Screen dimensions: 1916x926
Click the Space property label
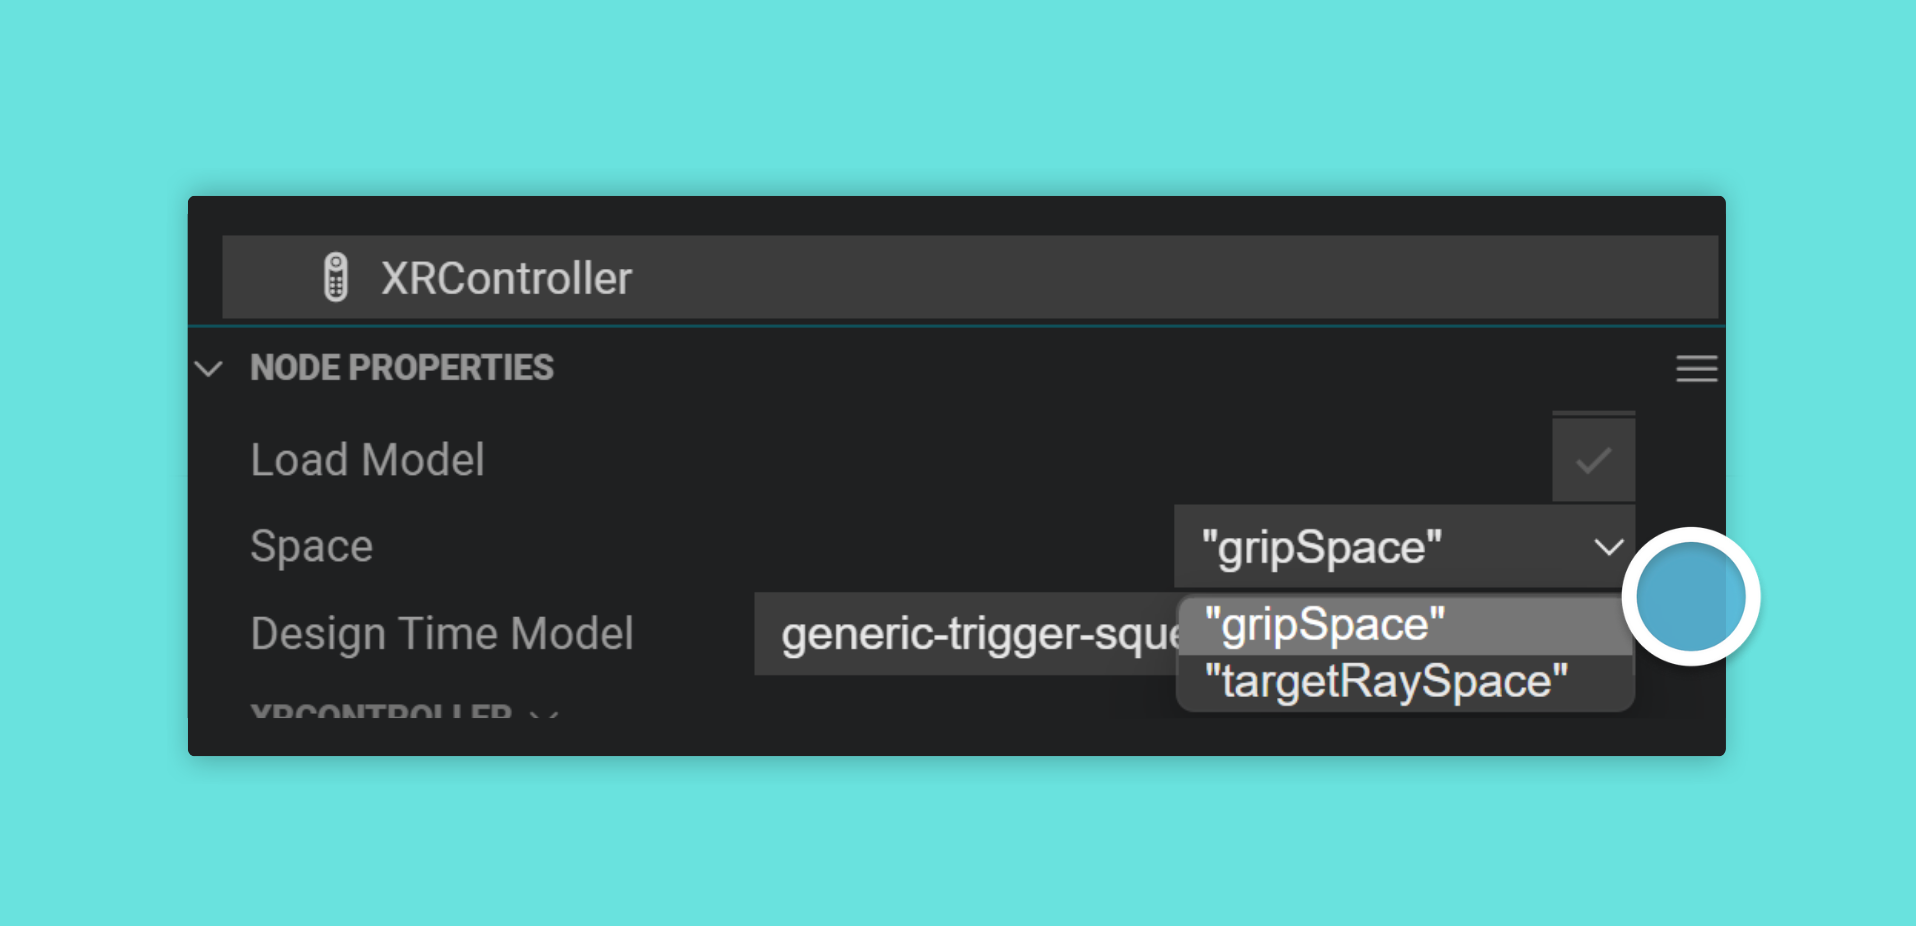click(x=311, y=547)
